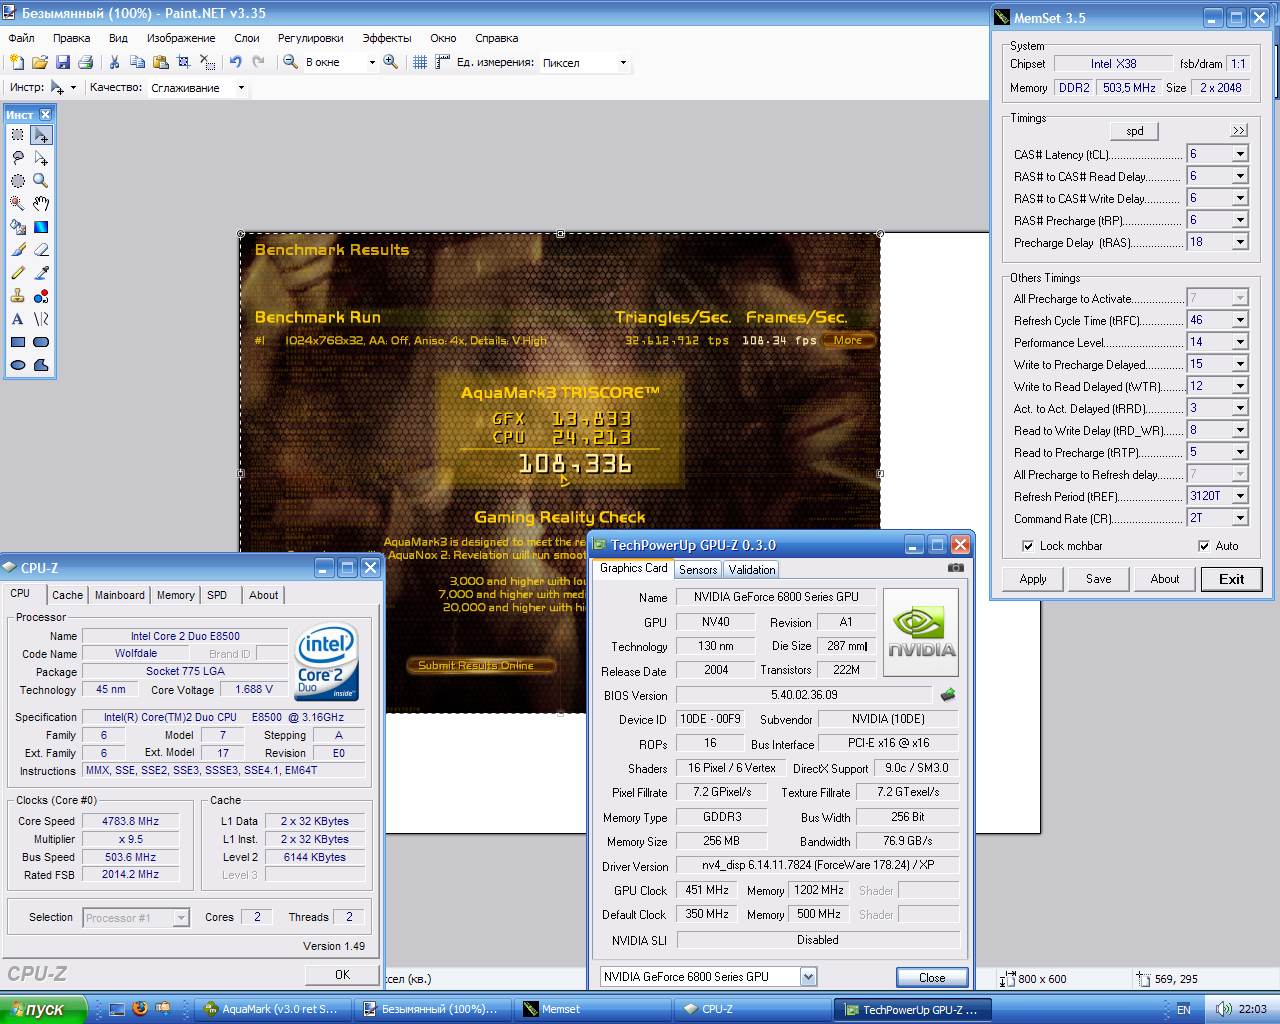Open the units 'Пиксел' dropdown
Screen dimensions: 1280x1024
623,62
